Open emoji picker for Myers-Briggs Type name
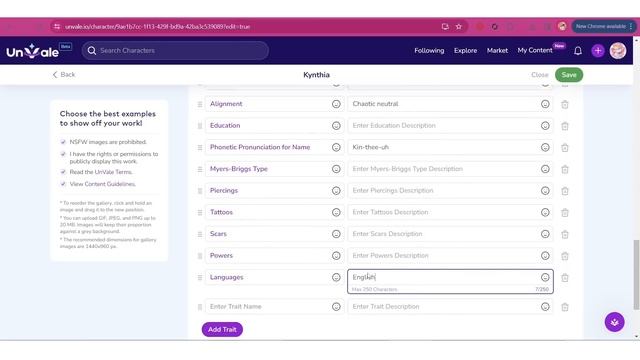This screenshot has width=640, height=360. point(336,169)
